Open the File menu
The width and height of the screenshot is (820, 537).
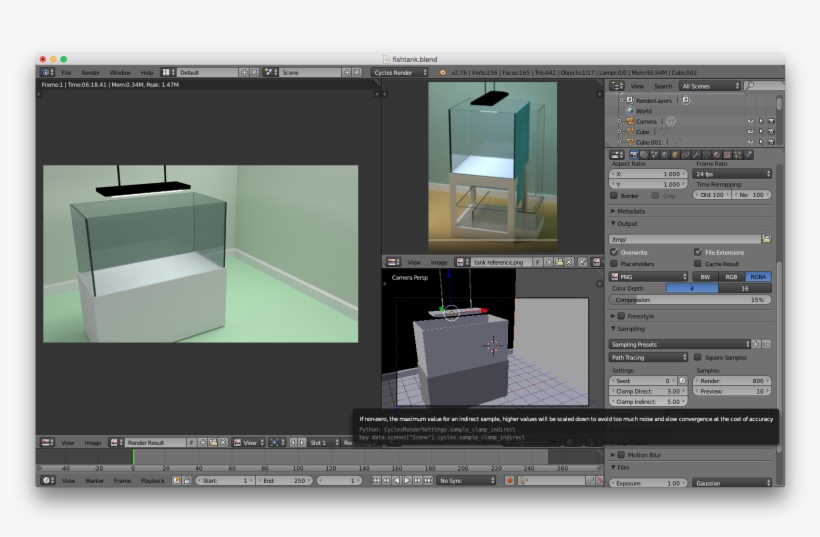(x=66, y=72)
